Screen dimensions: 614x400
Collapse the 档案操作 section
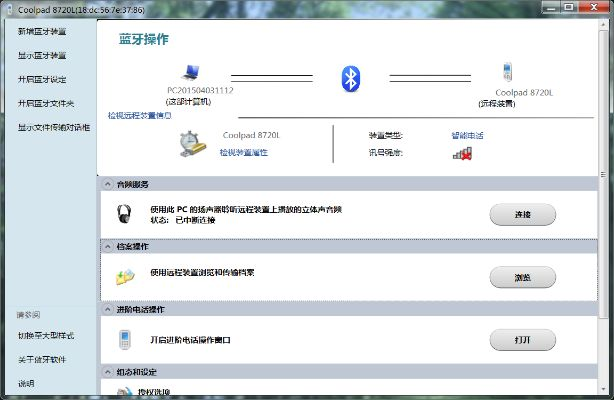(108, 246)
